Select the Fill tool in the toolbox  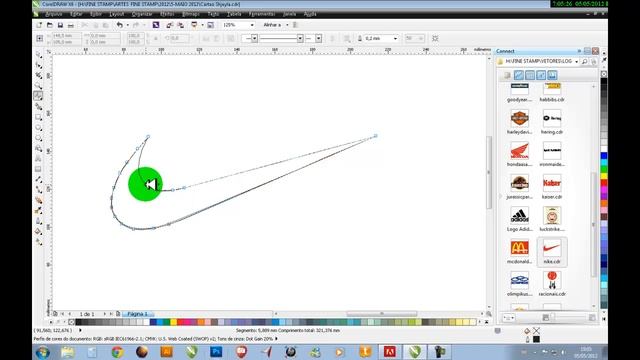click(38, 231)
